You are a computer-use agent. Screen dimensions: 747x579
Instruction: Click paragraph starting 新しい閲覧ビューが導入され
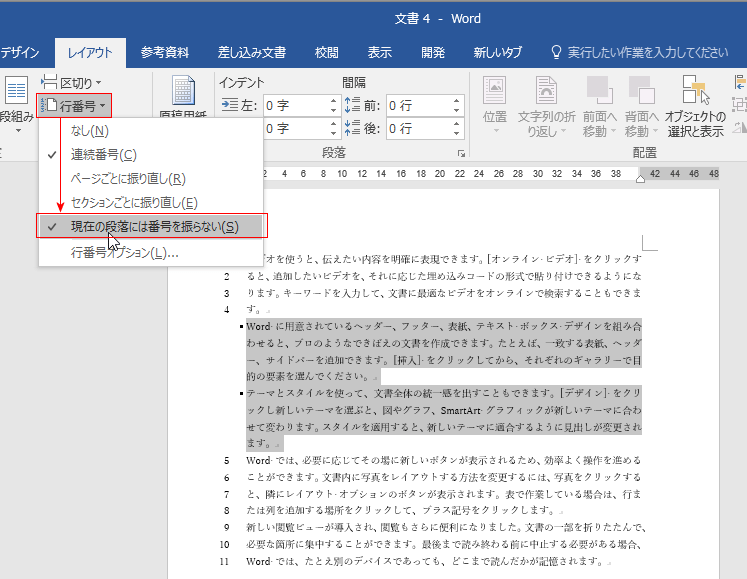pos(445,544)
